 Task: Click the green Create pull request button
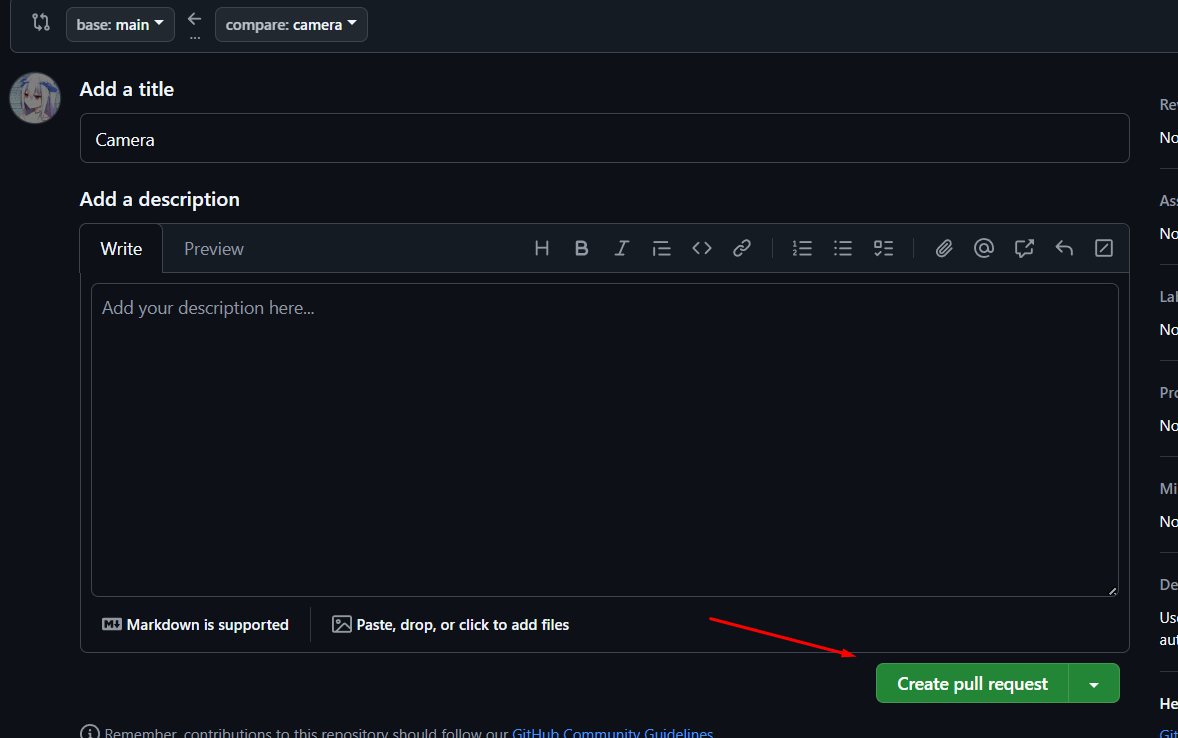click(972, 684)
